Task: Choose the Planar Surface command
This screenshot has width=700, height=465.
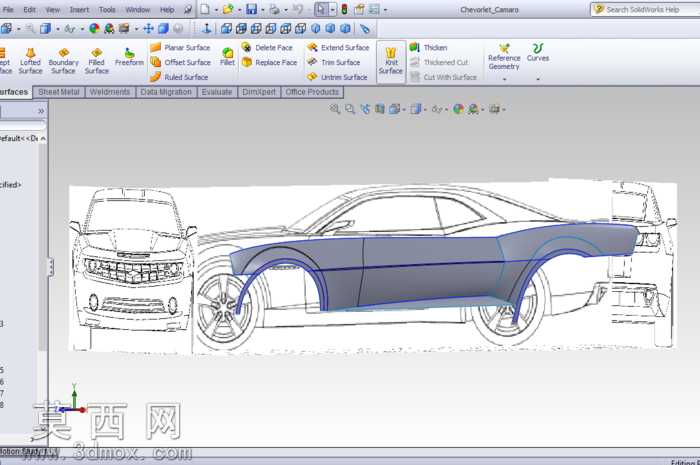Action: pyautogui.click(x=180, y=47)
